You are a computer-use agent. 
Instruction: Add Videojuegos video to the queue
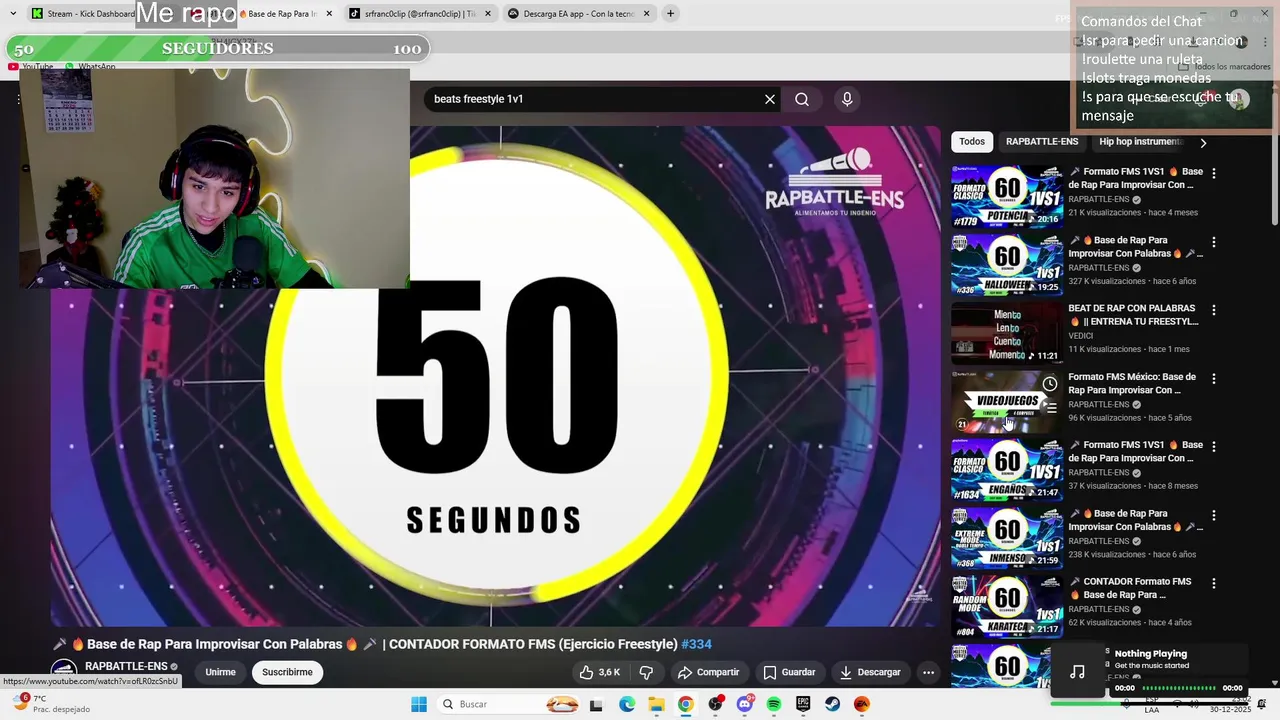(1050, 407)
